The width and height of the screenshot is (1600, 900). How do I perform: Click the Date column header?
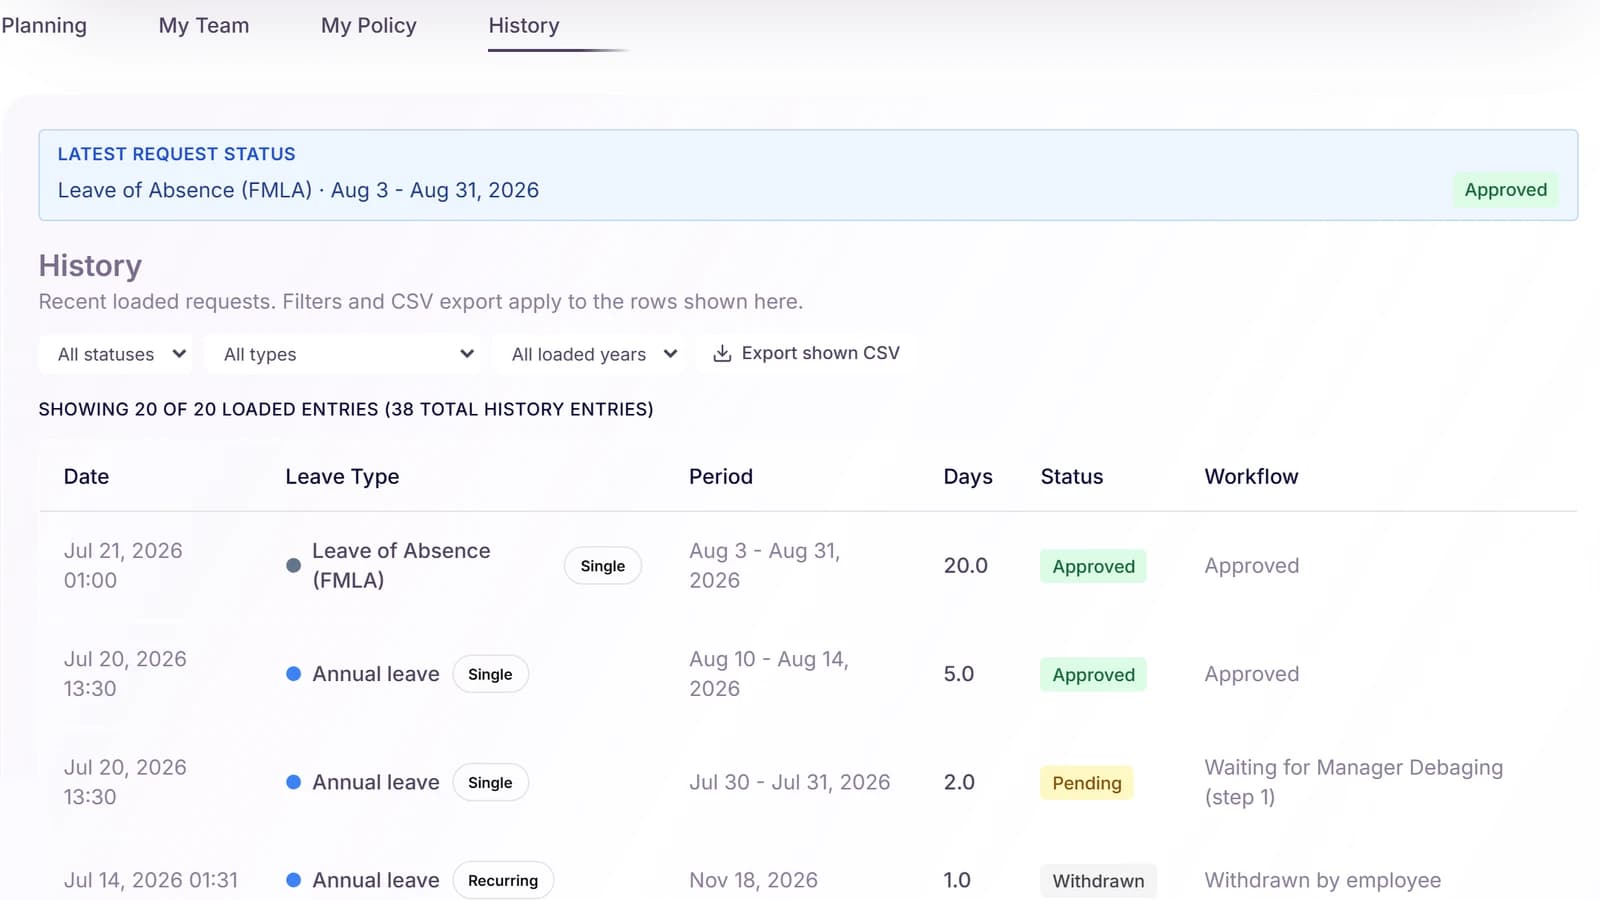(x=86, y=477)
